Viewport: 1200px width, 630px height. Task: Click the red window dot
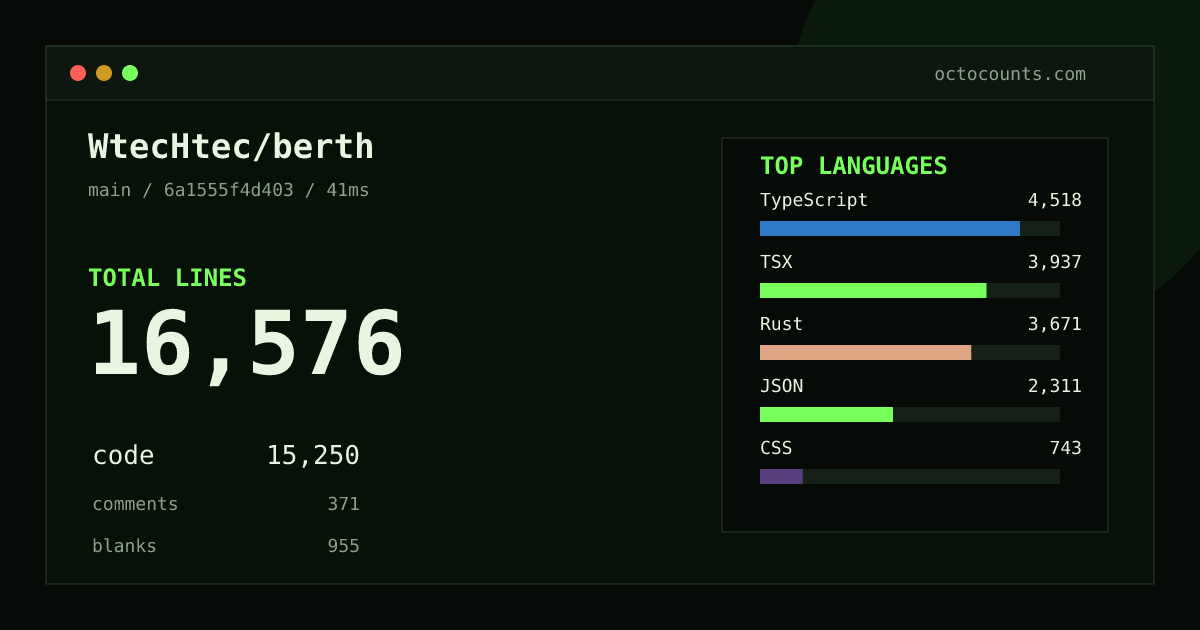click(78, 73)
